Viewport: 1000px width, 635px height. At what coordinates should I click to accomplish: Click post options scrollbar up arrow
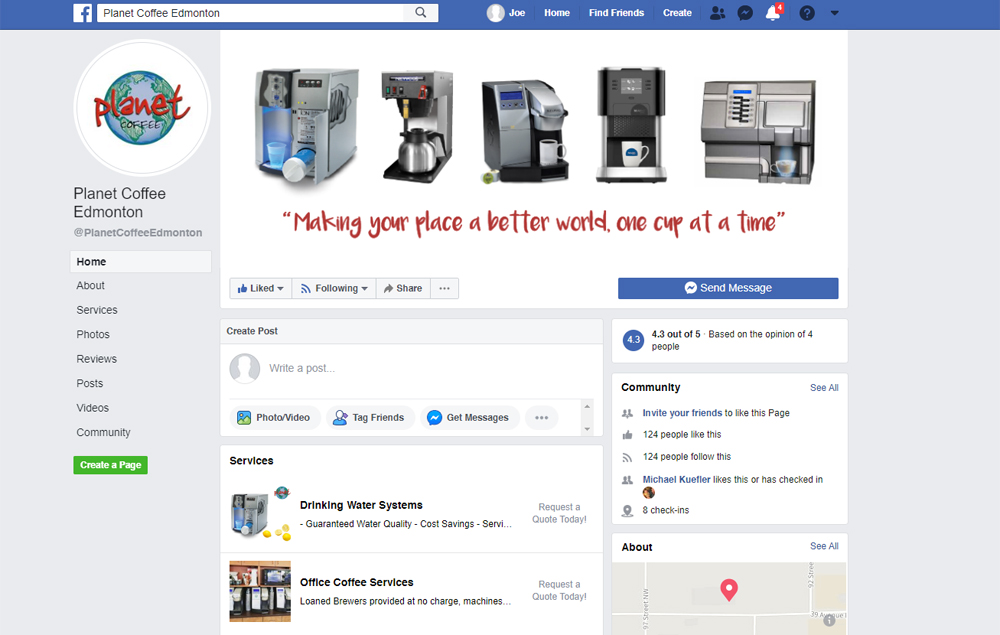click(x=587, y=407)
